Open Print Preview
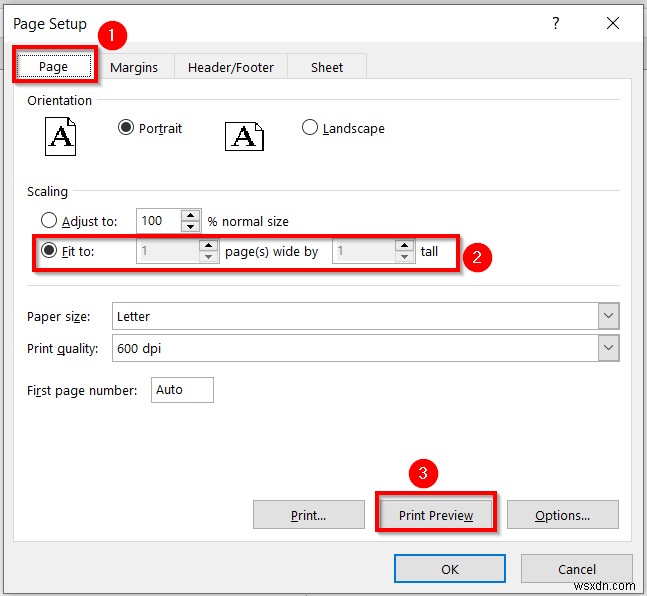This screenshot has width=647, height=596. point(436,515)
